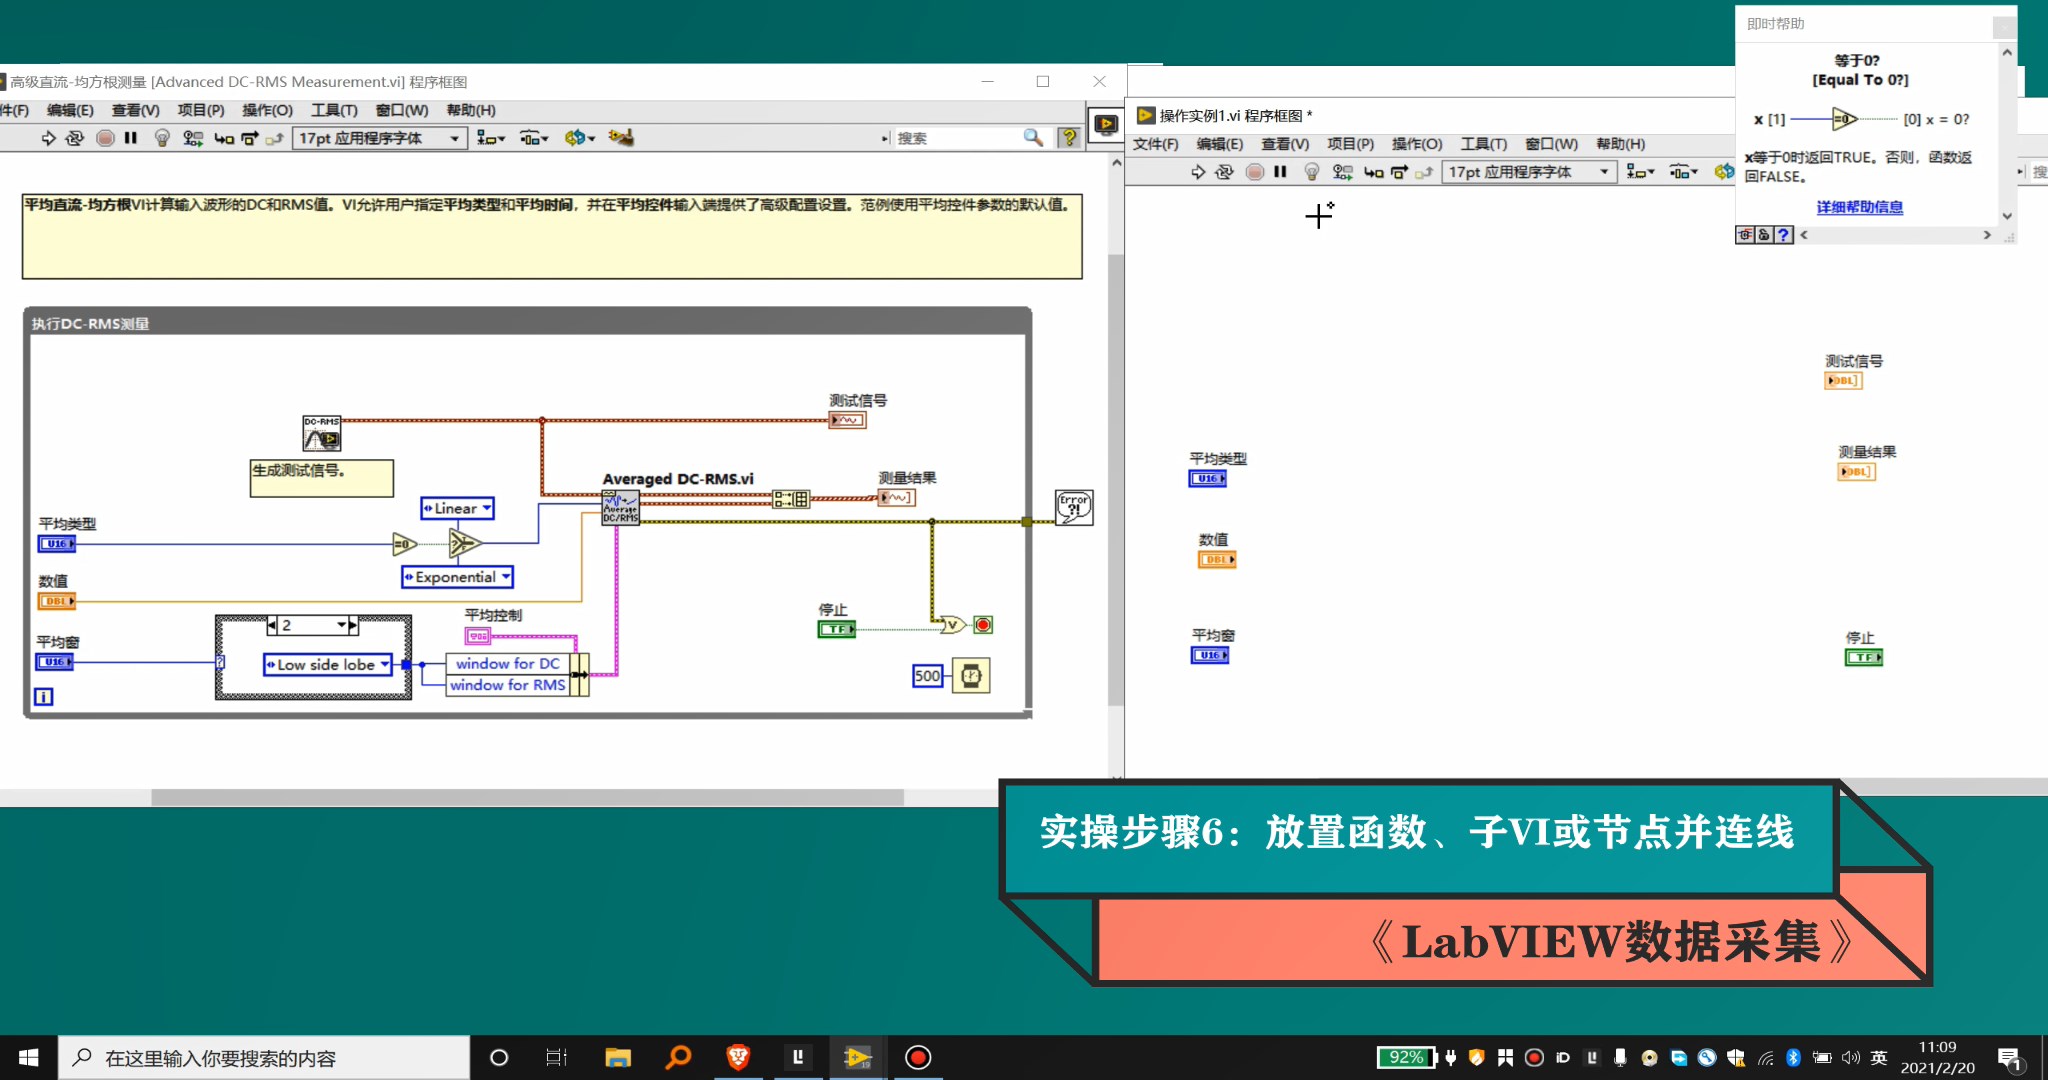Open 文件(F) menu in 操作实例1.vi window
Image resolution: width=2048 pixels, height=1080 pixels.
[x=1155, y=144]
